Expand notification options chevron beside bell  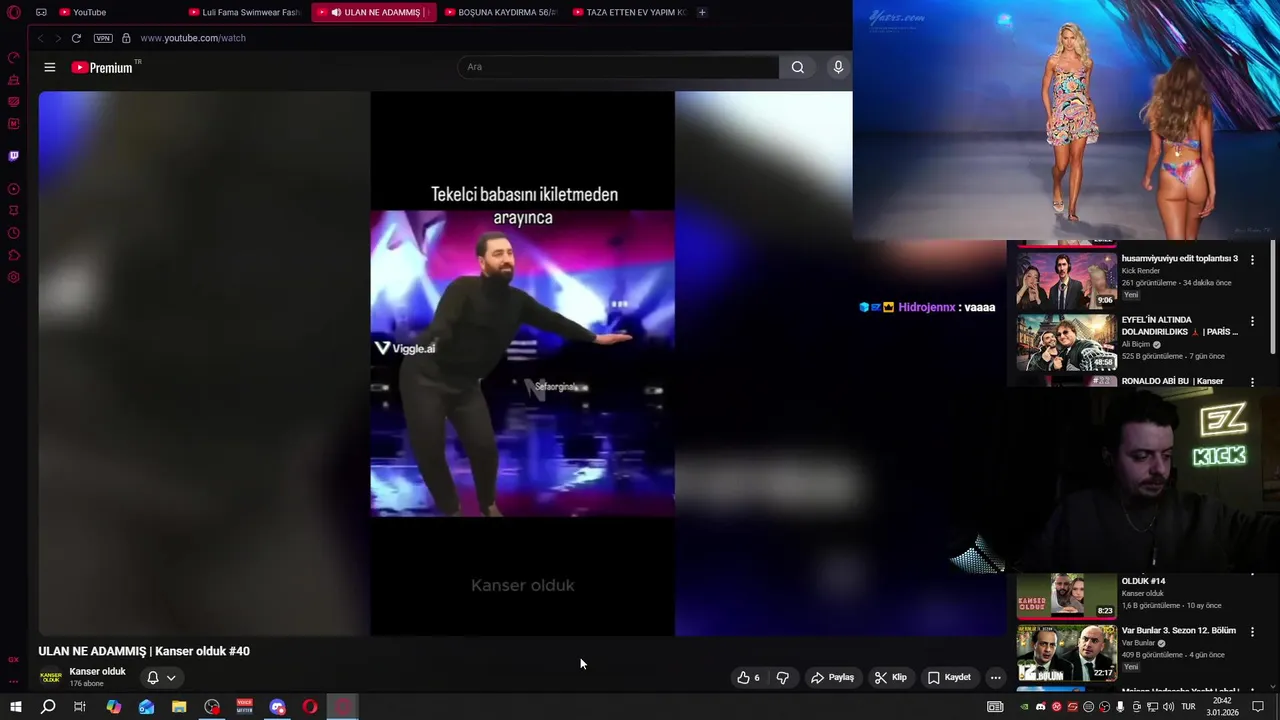(171, 677)
